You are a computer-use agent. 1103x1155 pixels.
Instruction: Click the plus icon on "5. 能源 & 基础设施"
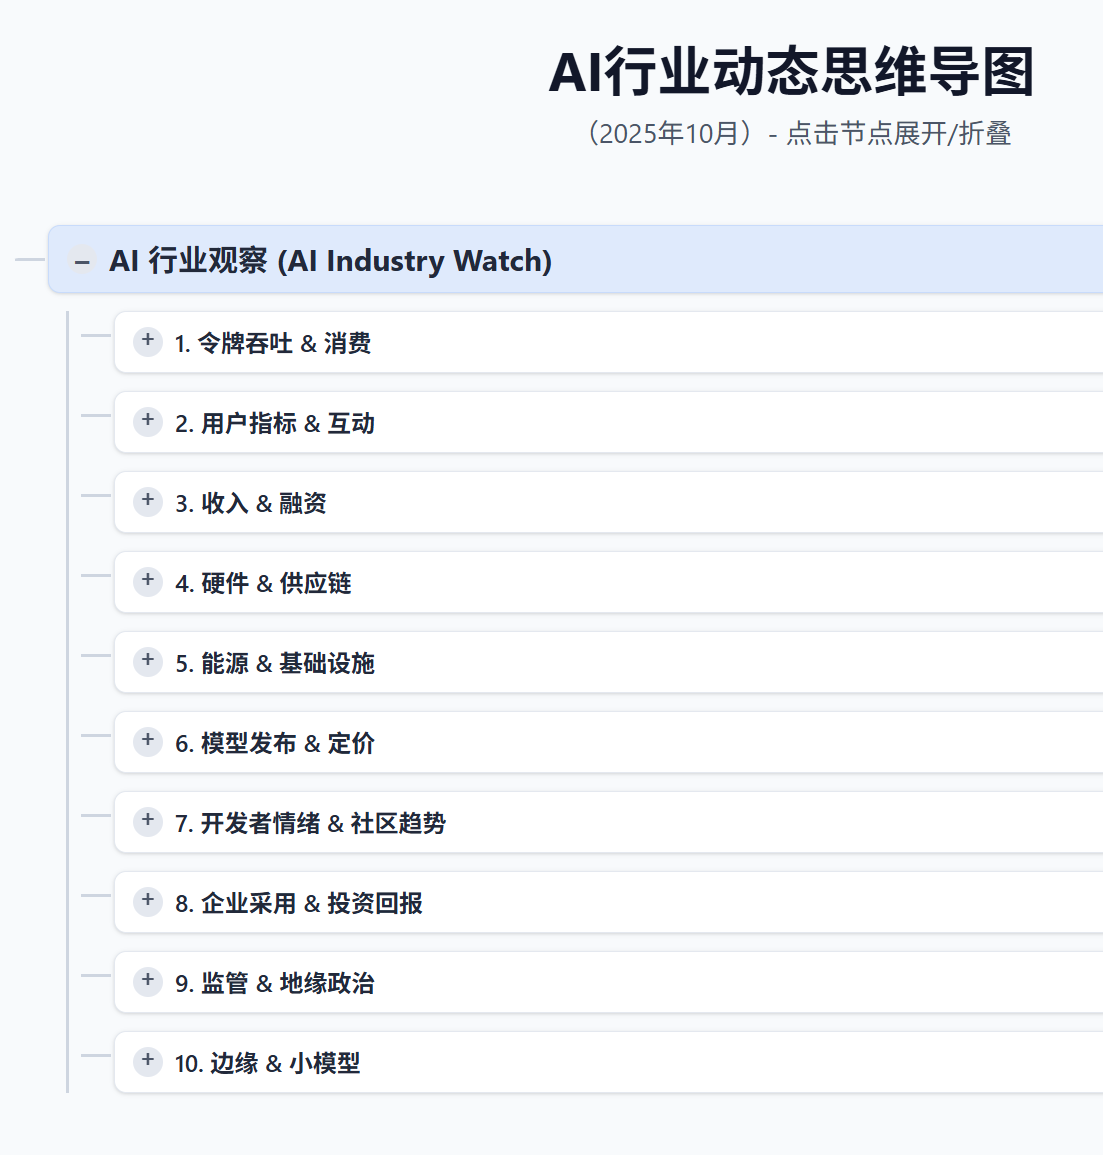pos(147,662)
